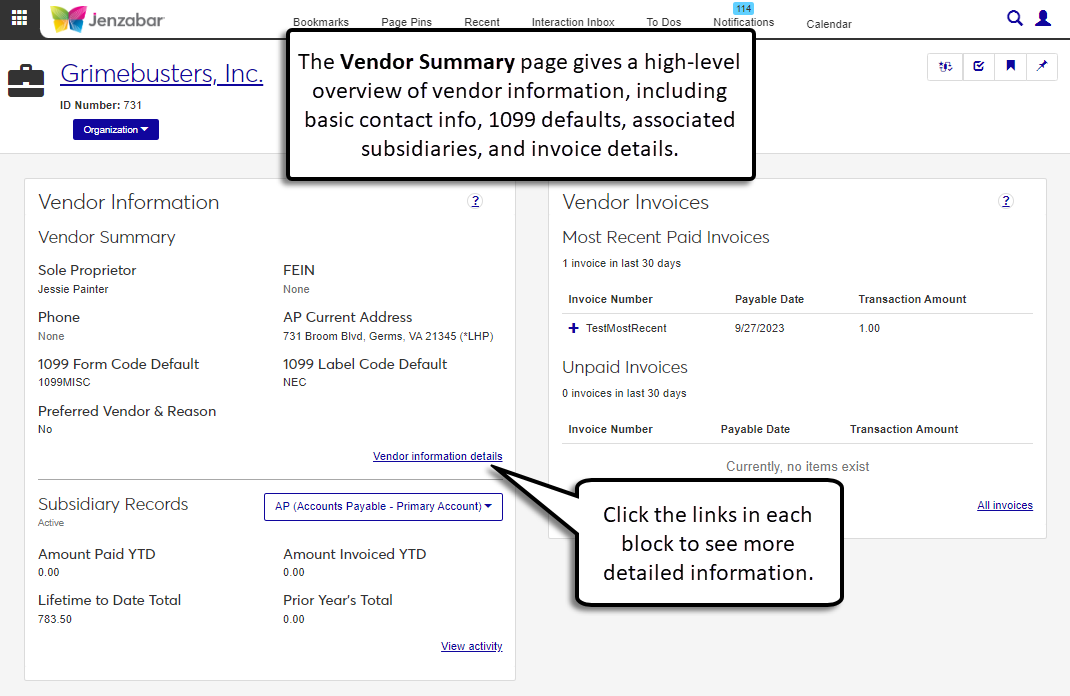Open the AP Accounts Payable subsidiary dropdown
This screenshot has width=1070, height=696.
pyautogui.click(x=384, y=506)
